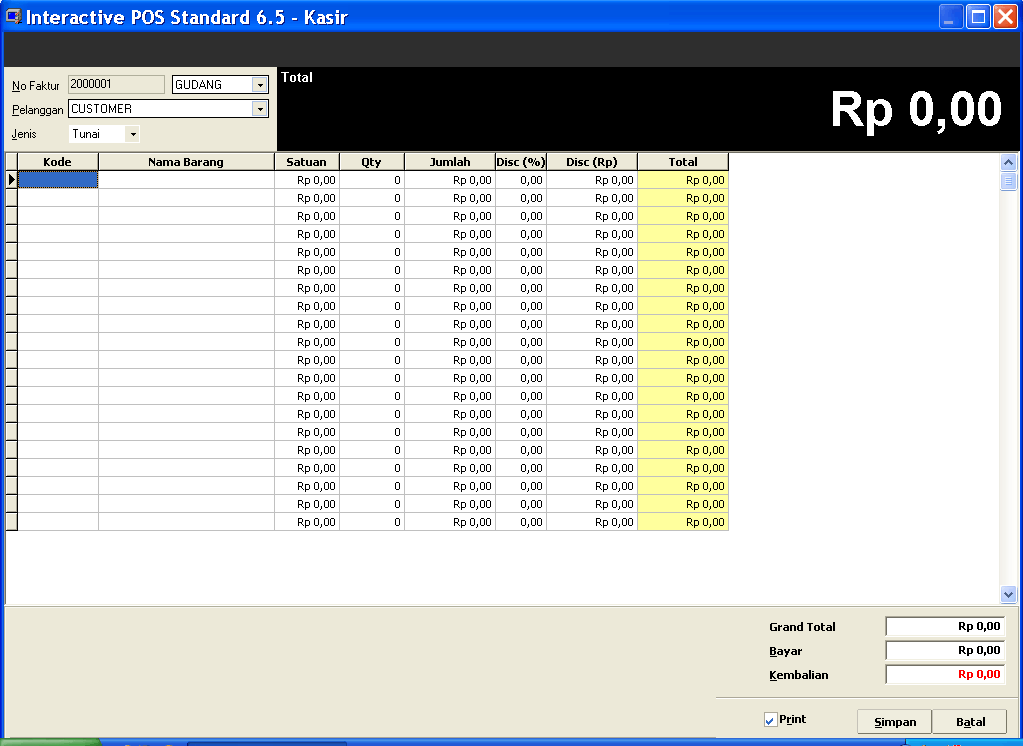Click the current row indicator arrow
This screenshot has width=1023, height=746.
click(11, 179)
